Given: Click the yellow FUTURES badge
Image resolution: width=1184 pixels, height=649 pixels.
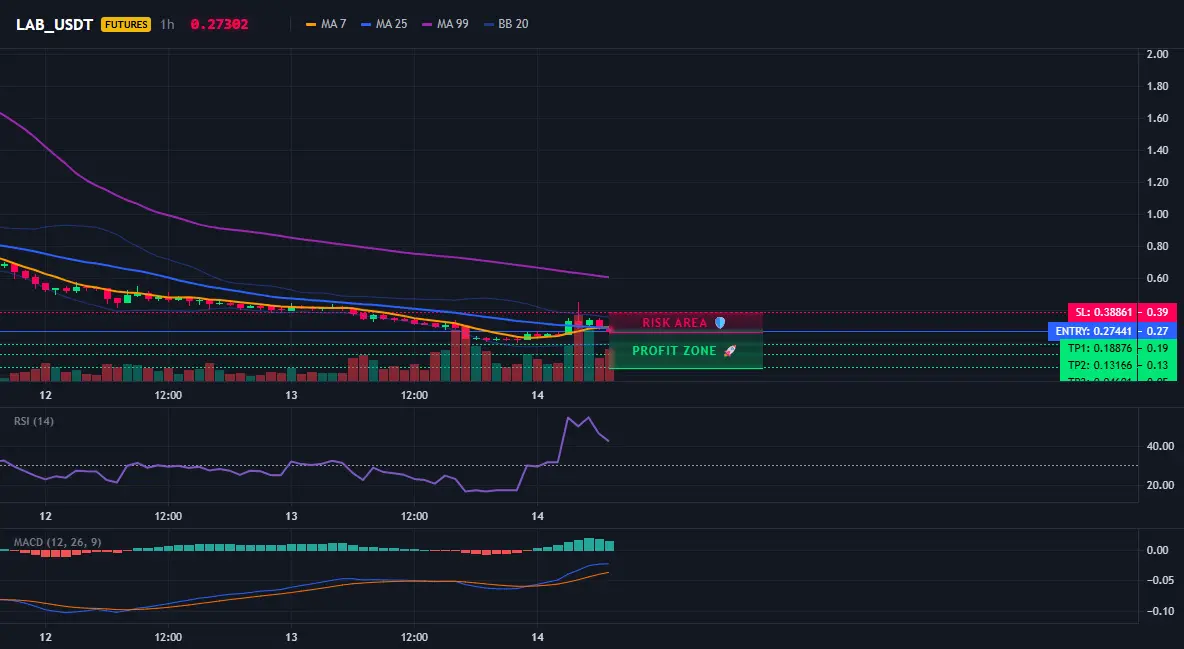Looking at the screenshot, I should pos(126,24).
